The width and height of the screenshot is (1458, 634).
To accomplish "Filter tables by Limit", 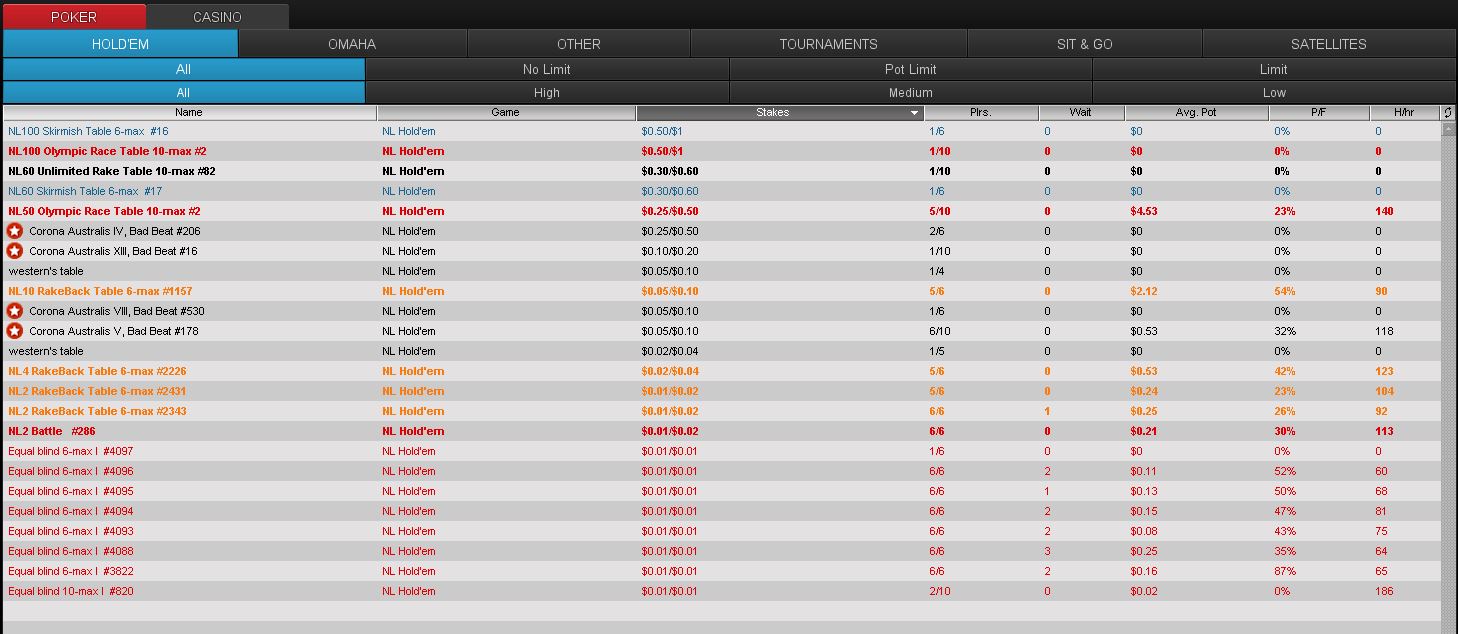I will coord(1274,69).
